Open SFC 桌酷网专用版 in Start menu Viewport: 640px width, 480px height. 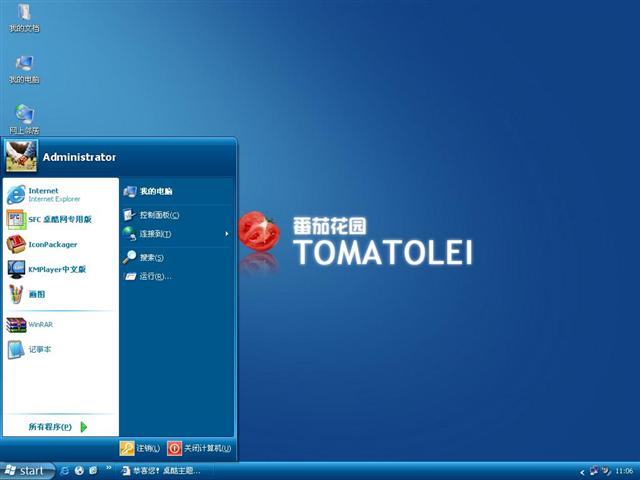coord(60,220)
